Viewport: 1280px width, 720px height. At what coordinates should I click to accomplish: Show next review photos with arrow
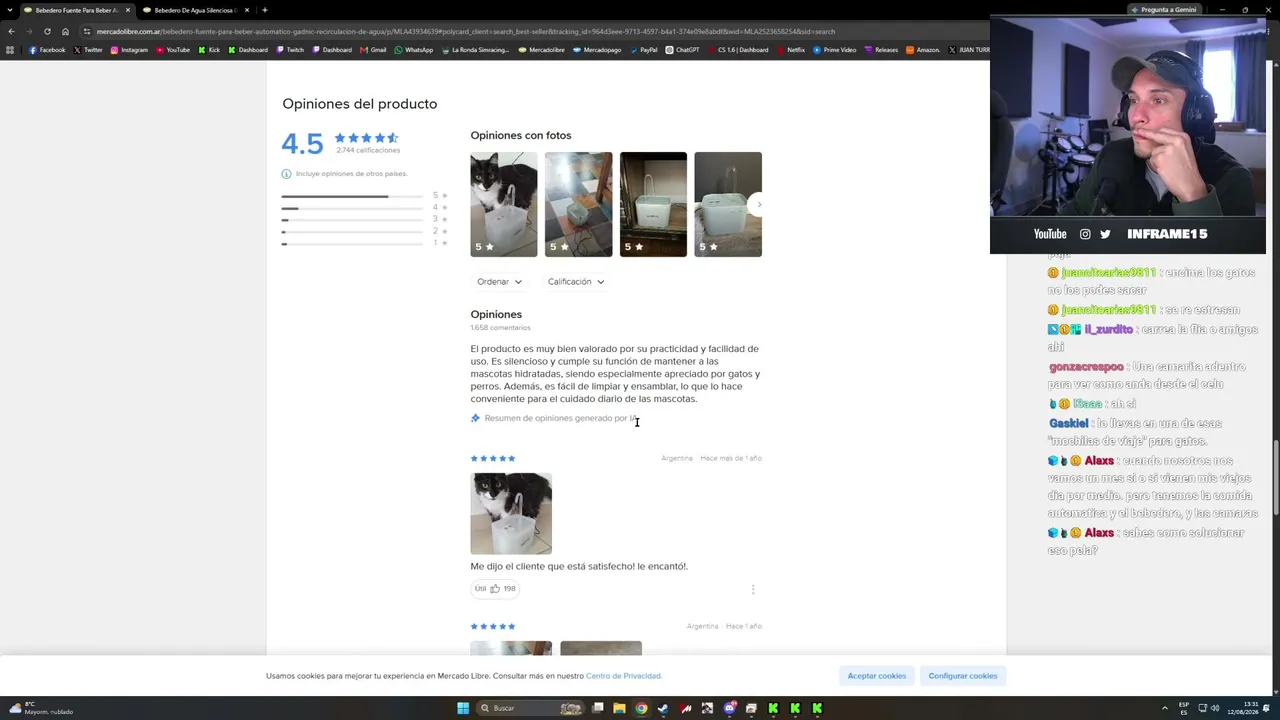pyautogui.click(x=758, y=204)
